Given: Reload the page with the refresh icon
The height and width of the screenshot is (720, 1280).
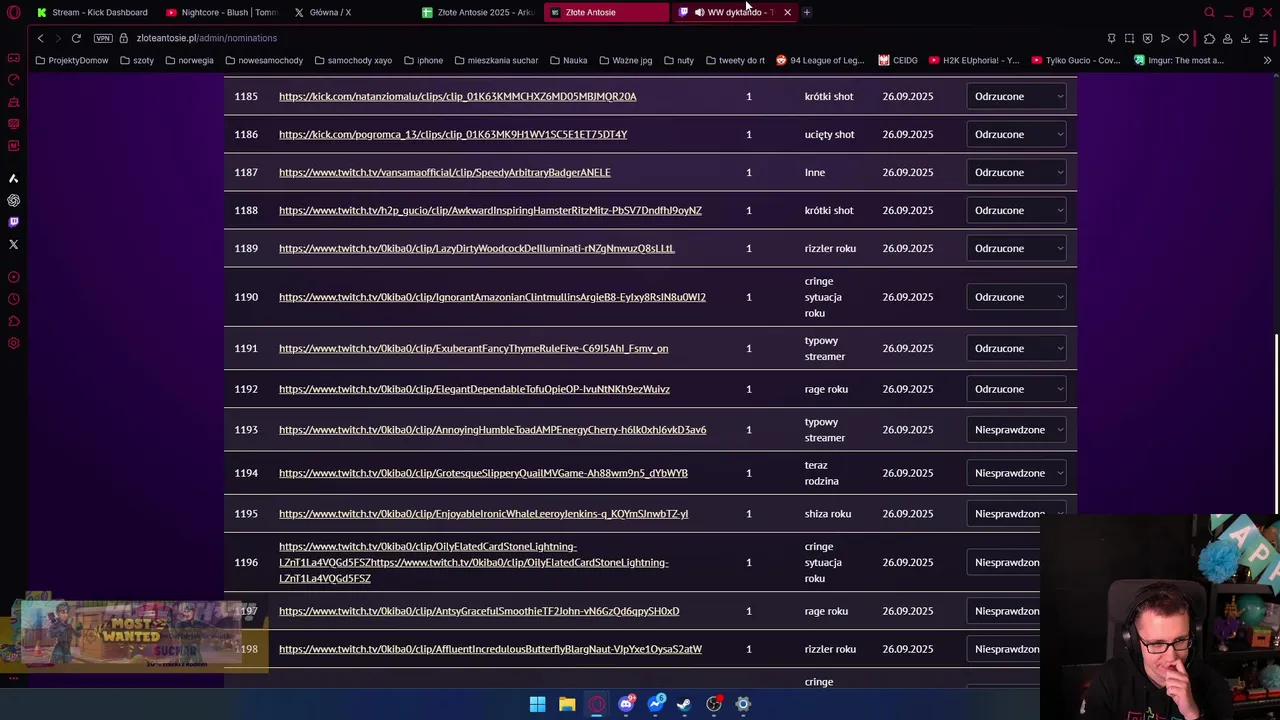Looking at the screenshot, I should (x=76, y=38).
